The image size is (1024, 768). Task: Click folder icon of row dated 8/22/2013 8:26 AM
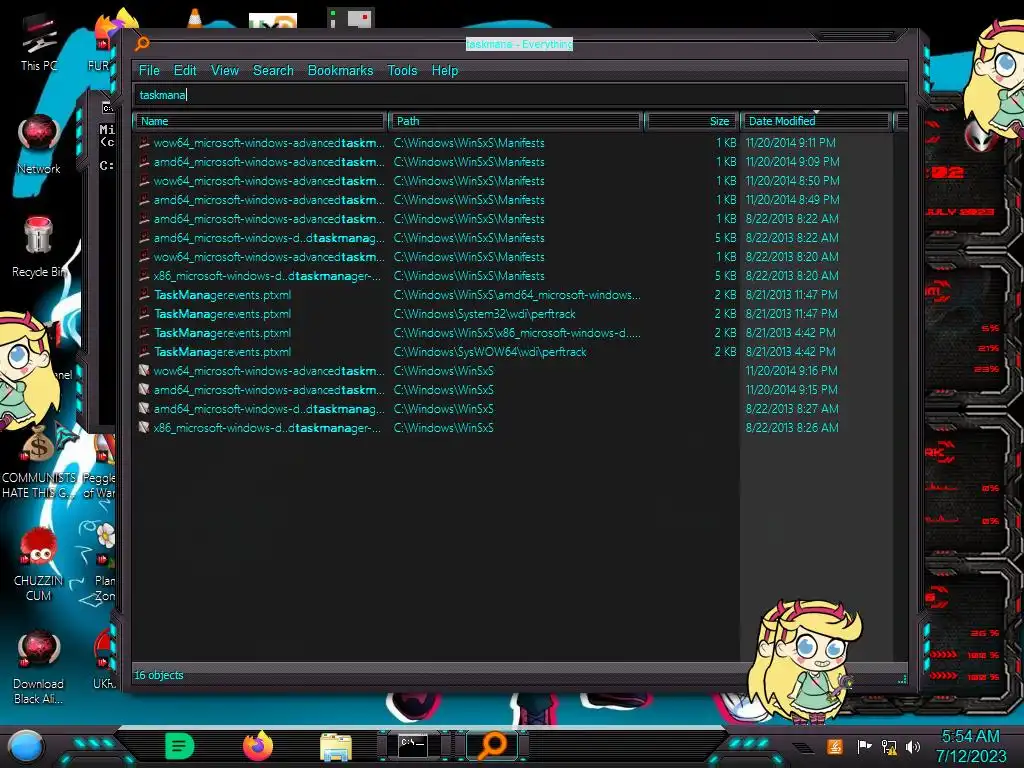[x=144, y=427]
